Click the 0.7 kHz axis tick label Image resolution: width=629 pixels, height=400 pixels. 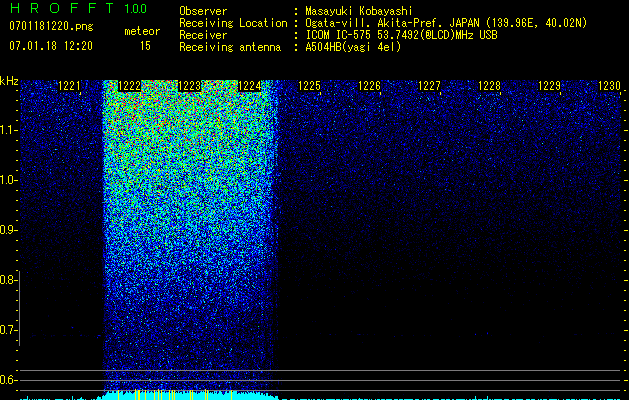(x=8, y=330)
